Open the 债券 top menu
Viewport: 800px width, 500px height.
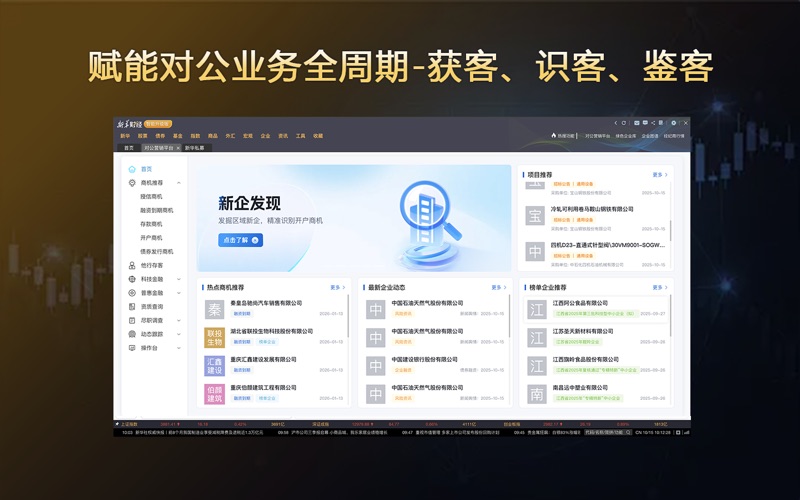pyautogui.click(x=160, y=136)
